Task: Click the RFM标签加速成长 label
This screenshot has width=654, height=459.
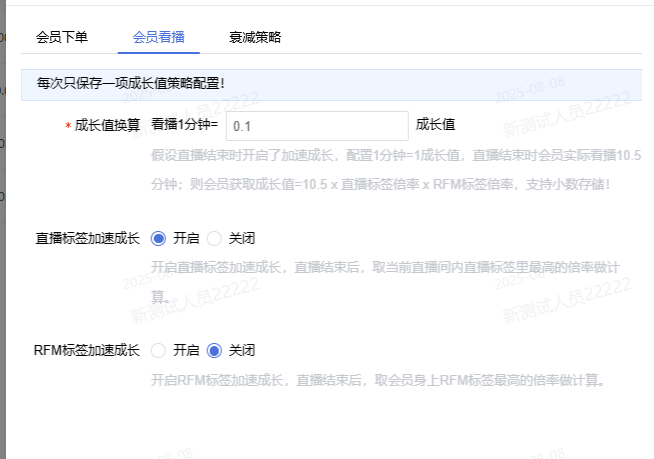Action: pyautogui.click(x=87, y=351)
